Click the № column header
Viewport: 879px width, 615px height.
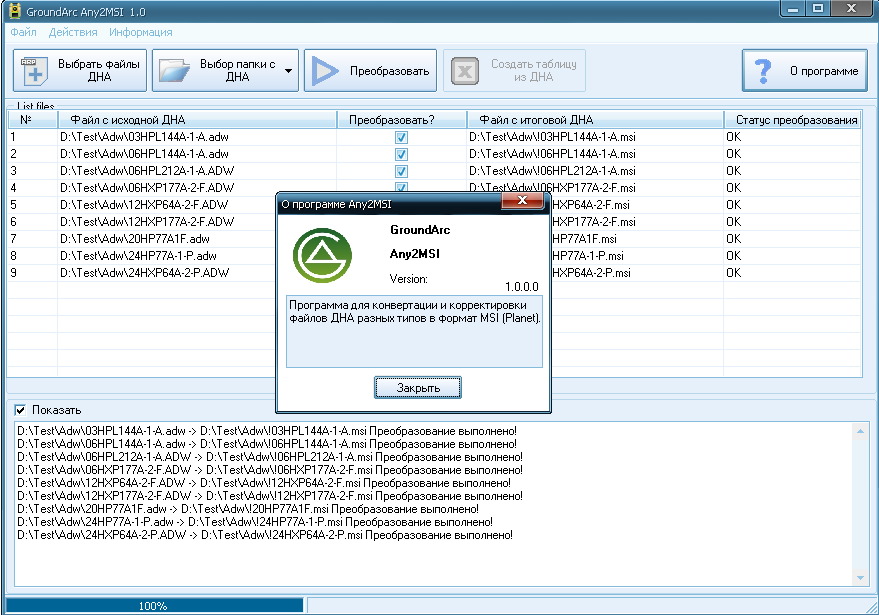(x=33, y=119)
